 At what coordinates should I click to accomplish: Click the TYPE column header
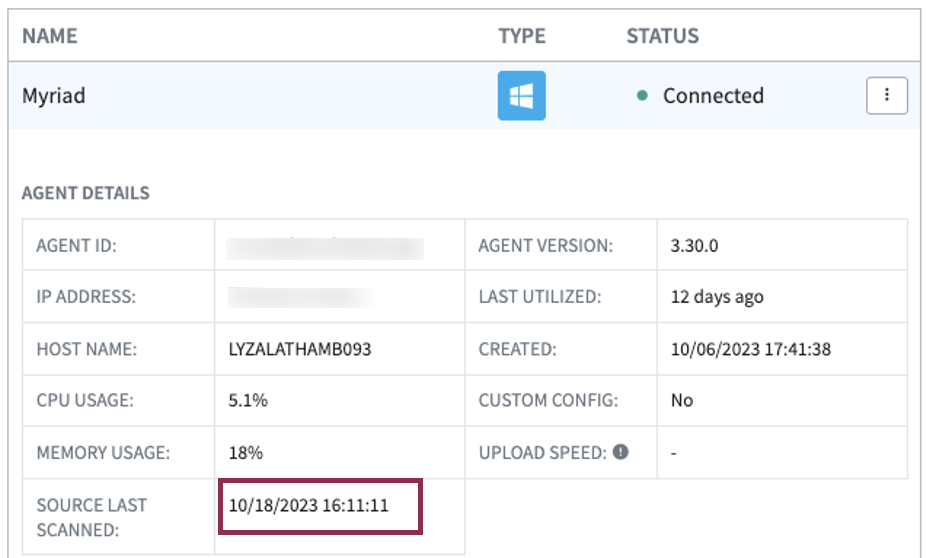[522, 36]
